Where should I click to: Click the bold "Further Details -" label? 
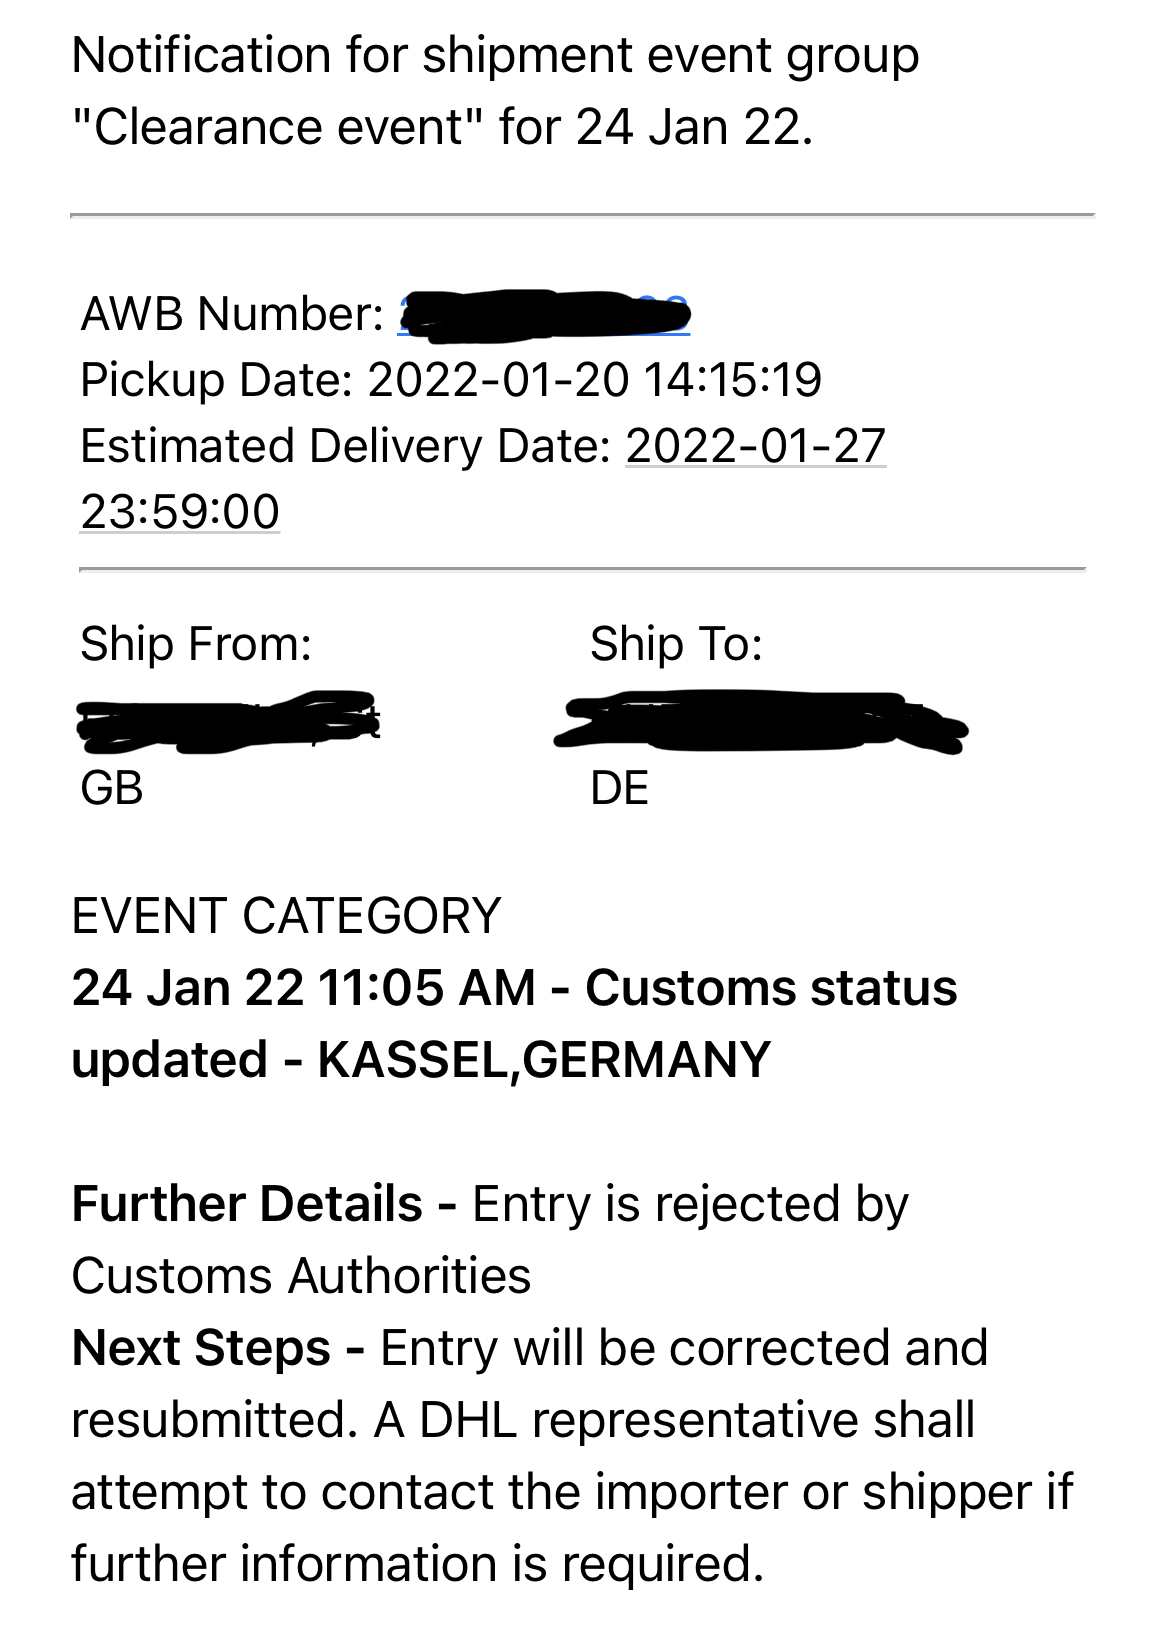pyautogui.click(x=264, y=1204)
